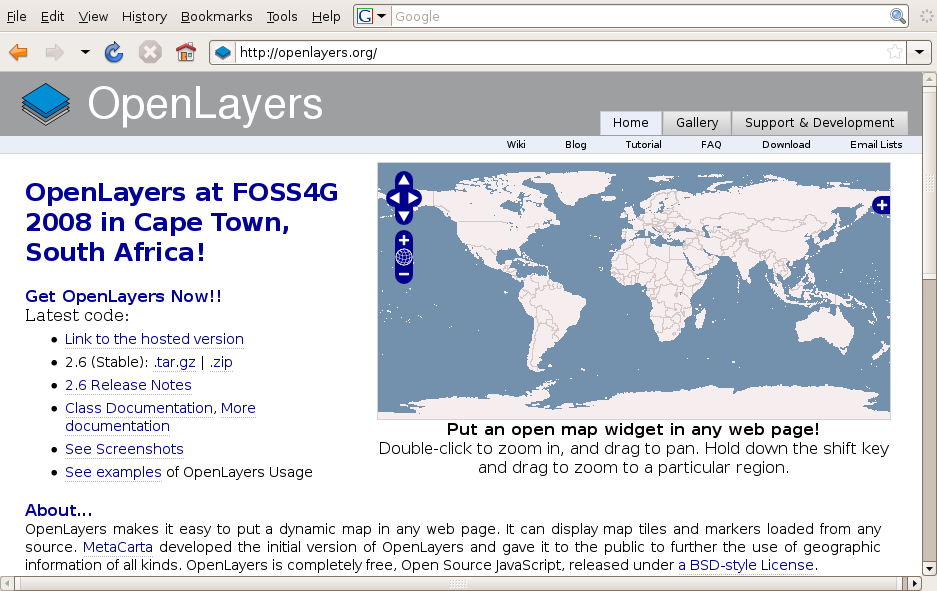Pan the map north with the up arrow
This screenshot has height=591, width=937.
point(404,181)
